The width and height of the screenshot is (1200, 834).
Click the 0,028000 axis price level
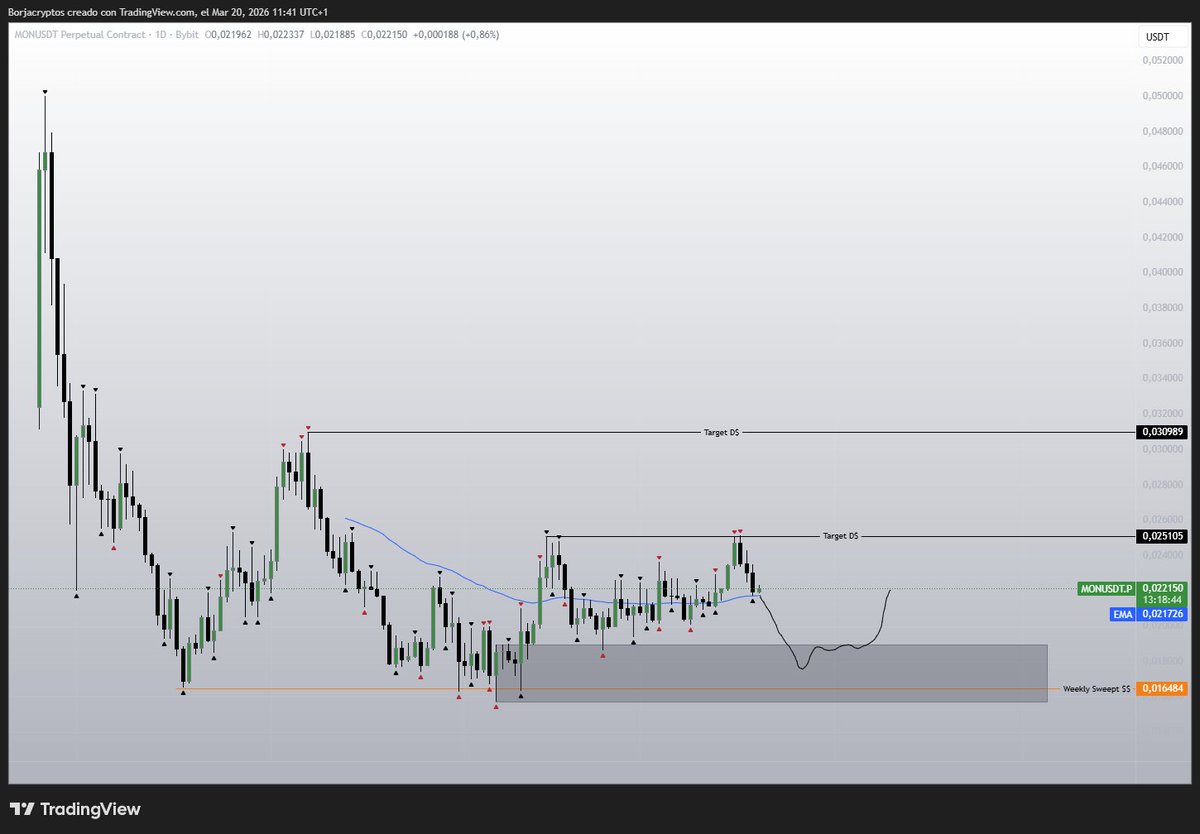(1161, 484)
